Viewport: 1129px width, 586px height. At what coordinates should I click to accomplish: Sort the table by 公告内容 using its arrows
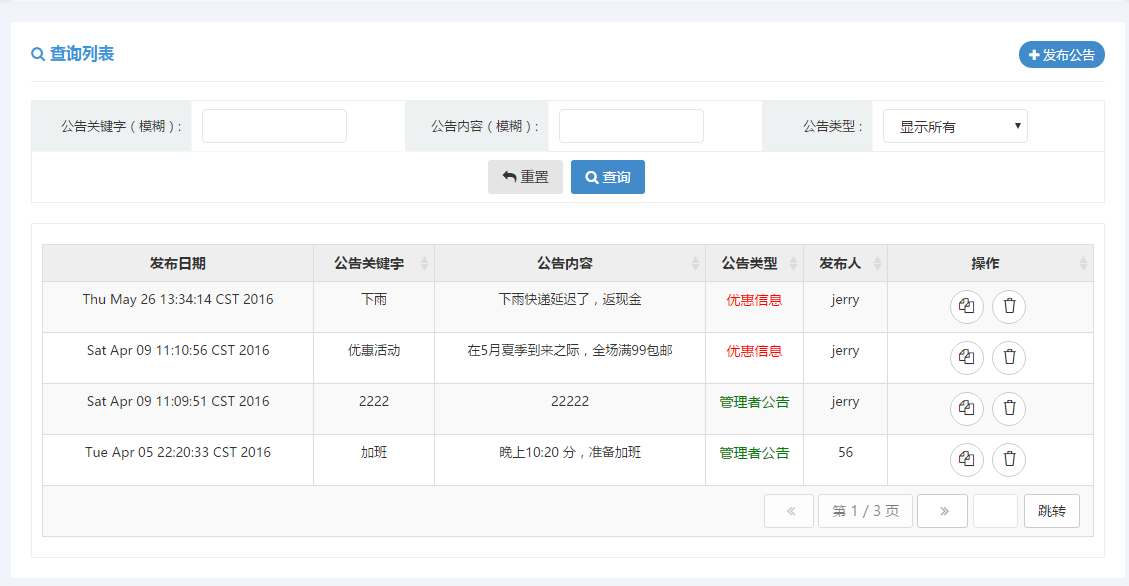pyautogui.click(x=695, y=263)
